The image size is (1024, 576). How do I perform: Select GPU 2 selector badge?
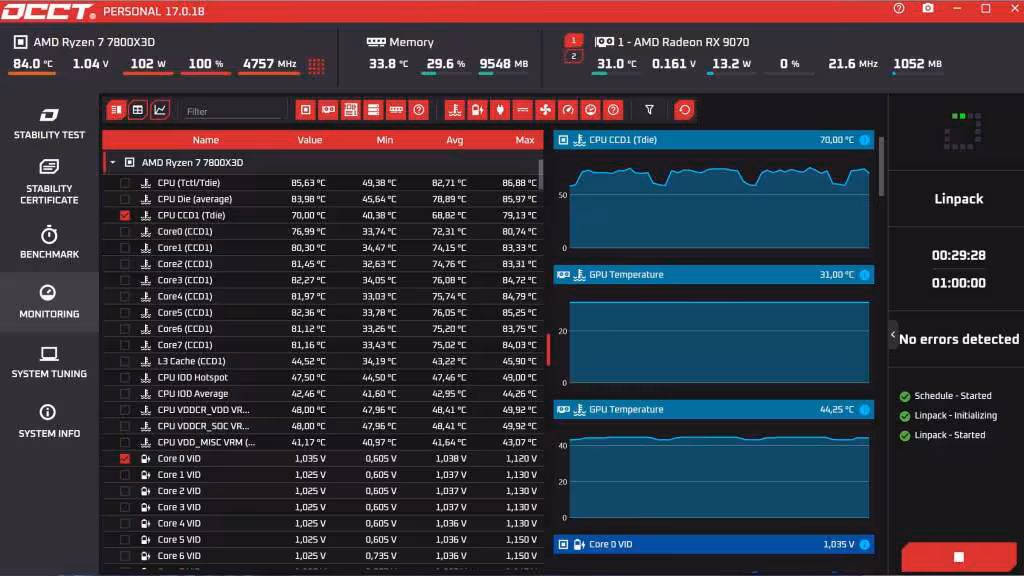click(573, 57)
